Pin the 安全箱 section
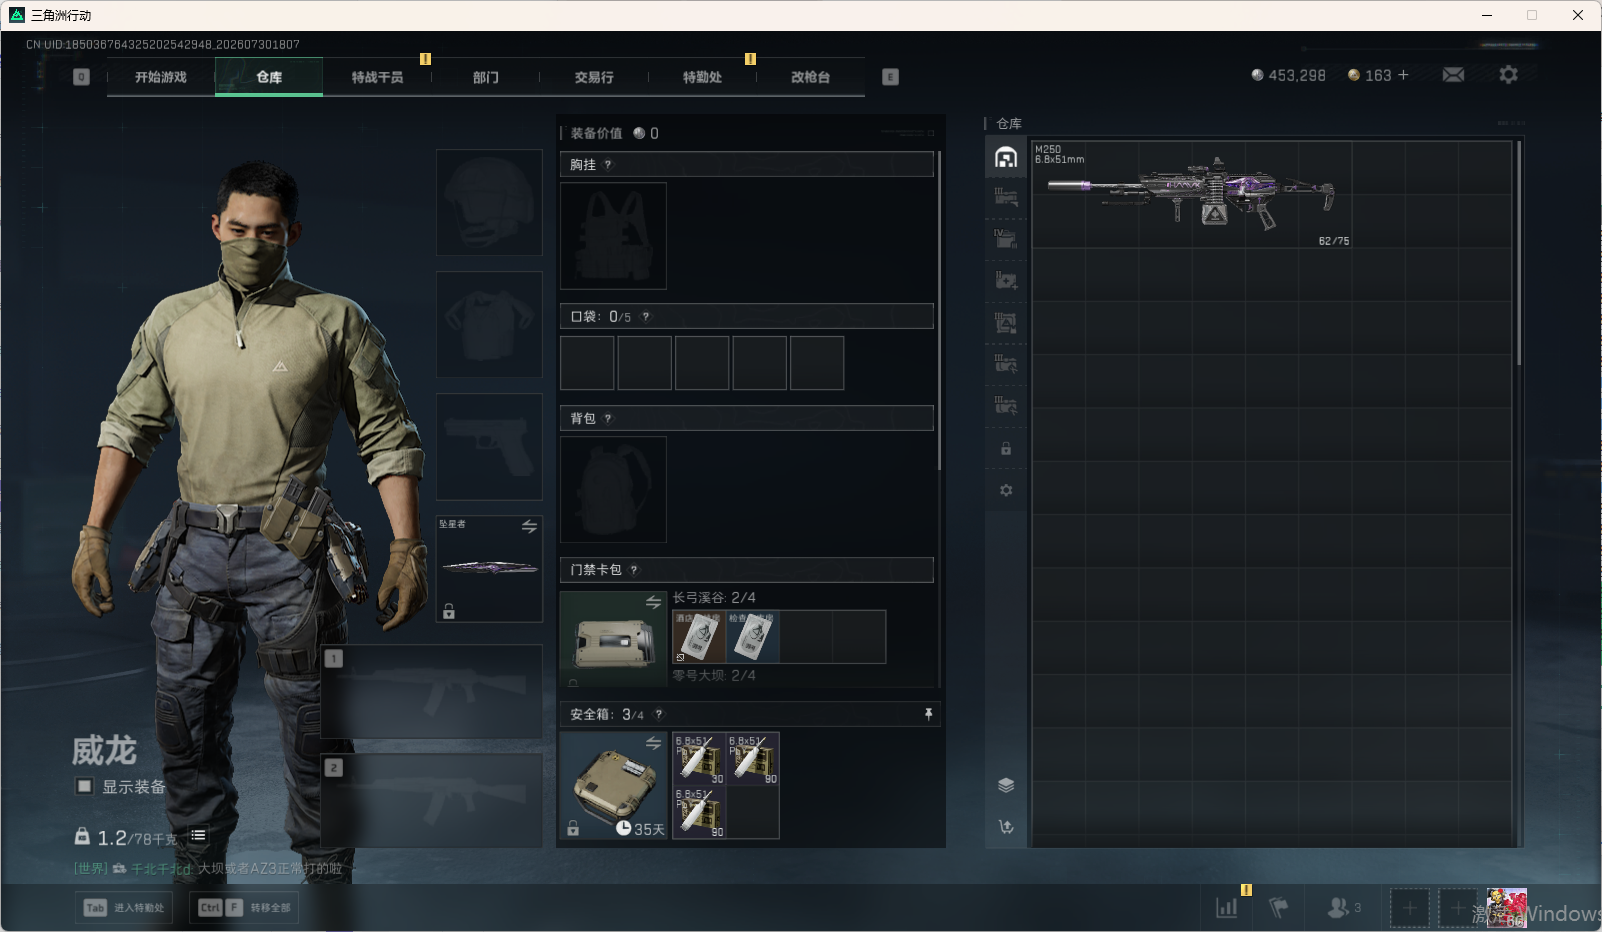The width and height of the screenshot is (1602, 932). point(928,714)
